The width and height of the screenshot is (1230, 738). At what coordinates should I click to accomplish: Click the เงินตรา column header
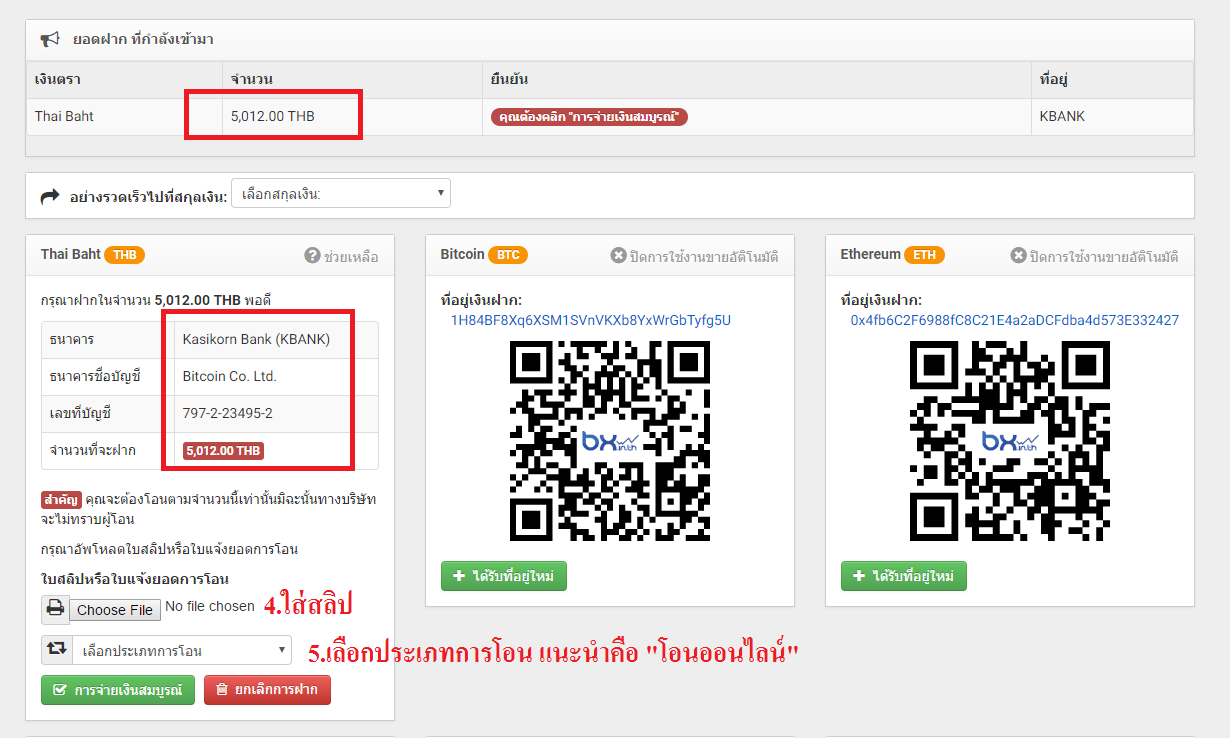[124, 79]
